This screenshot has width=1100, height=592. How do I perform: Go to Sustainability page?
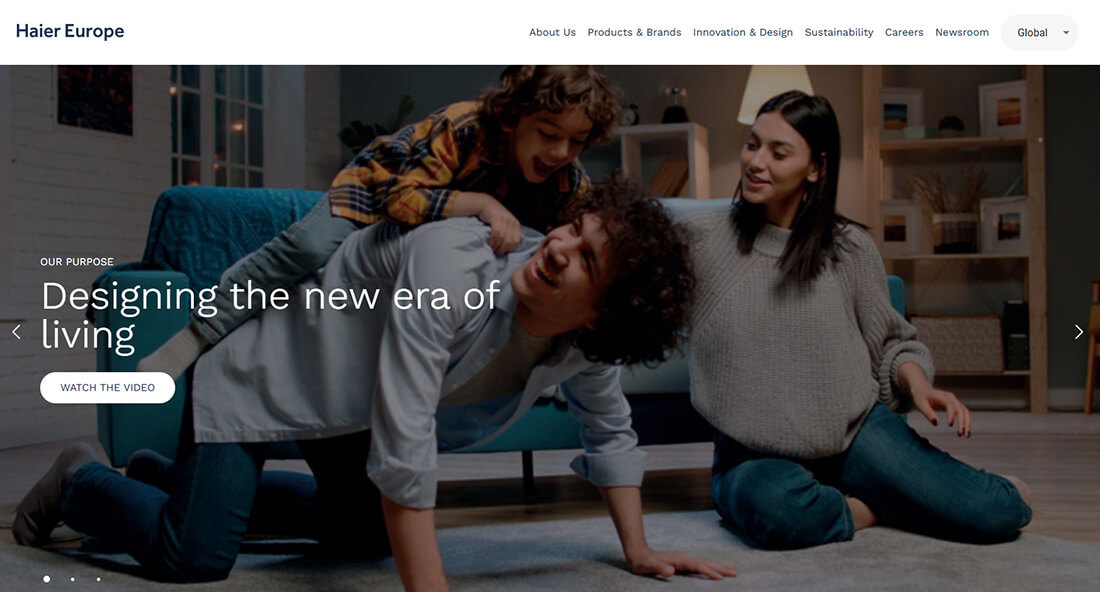point(839,32)
